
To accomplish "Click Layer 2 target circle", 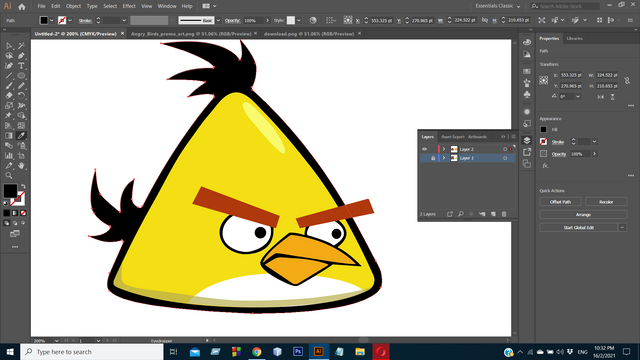I will [x=505, y=149].
